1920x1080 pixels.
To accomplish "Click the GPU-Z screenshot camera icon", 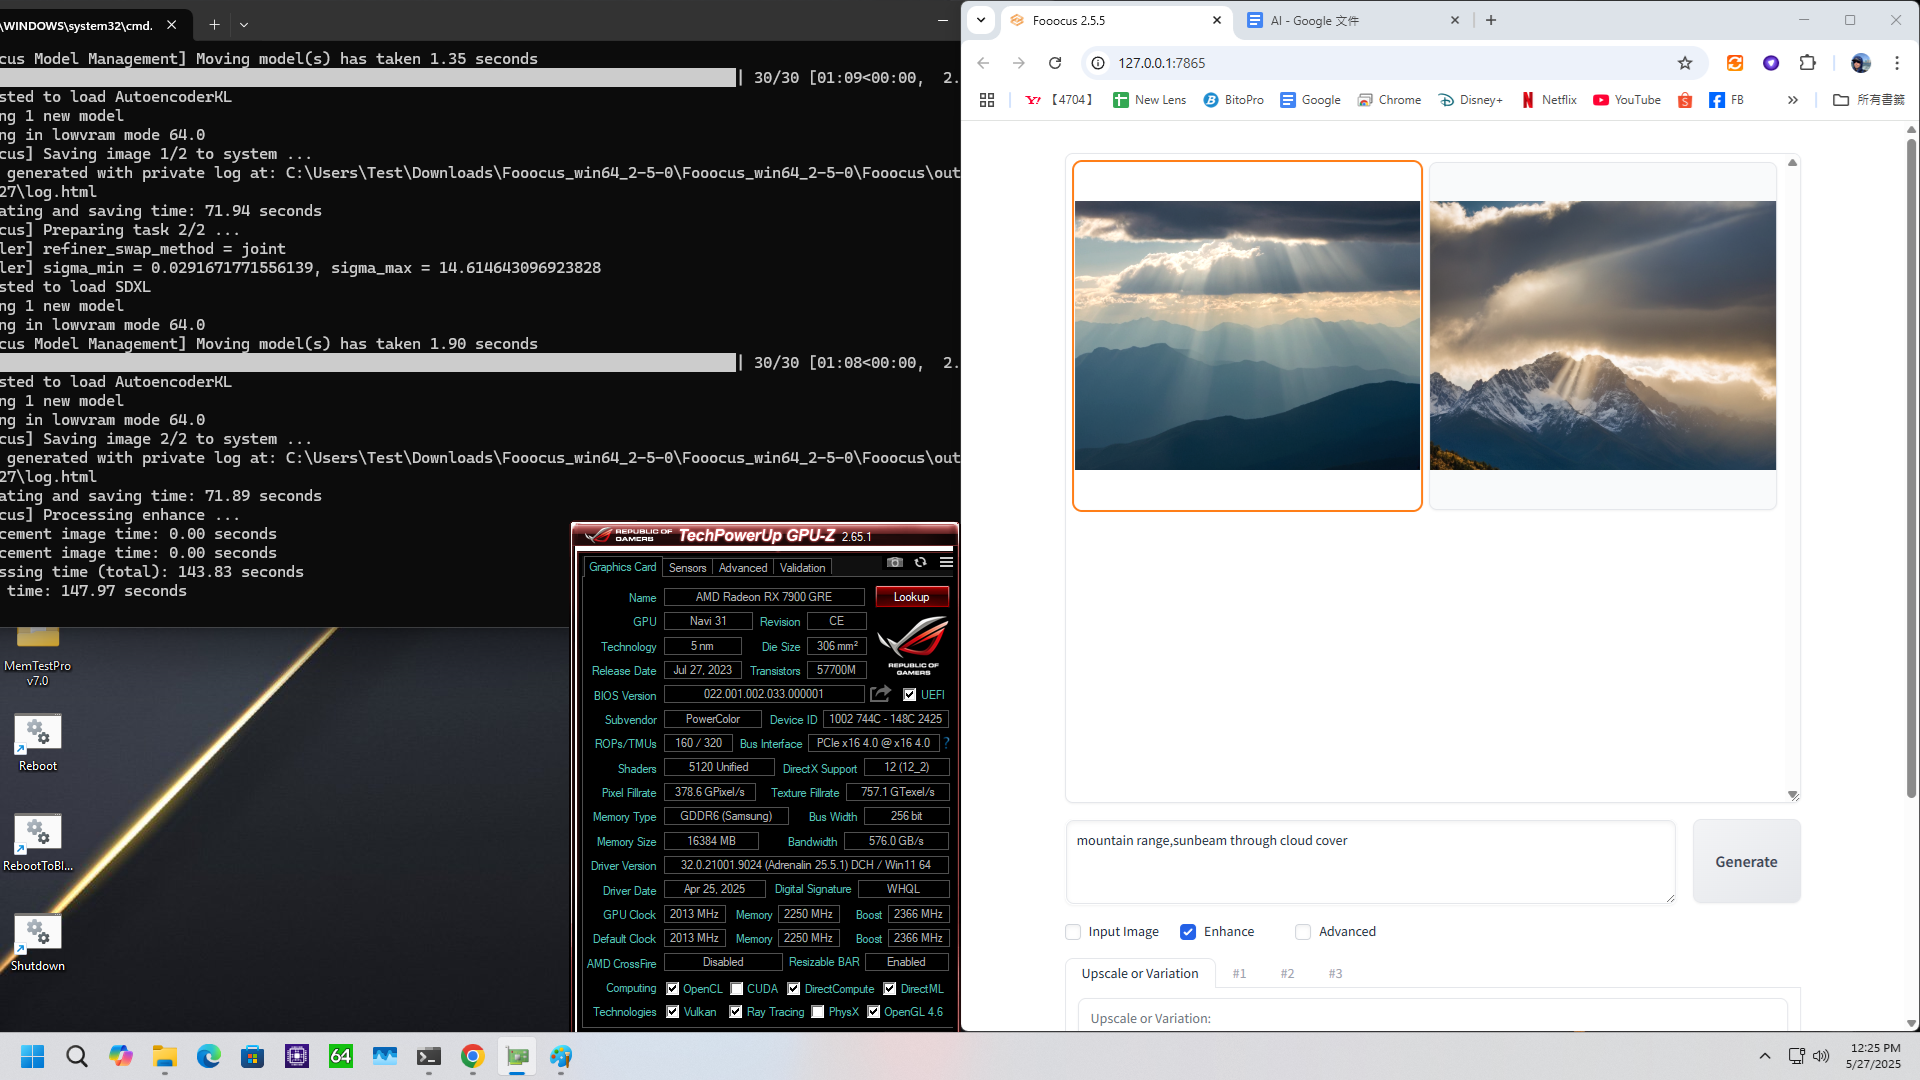I will [x=895, y=562].
